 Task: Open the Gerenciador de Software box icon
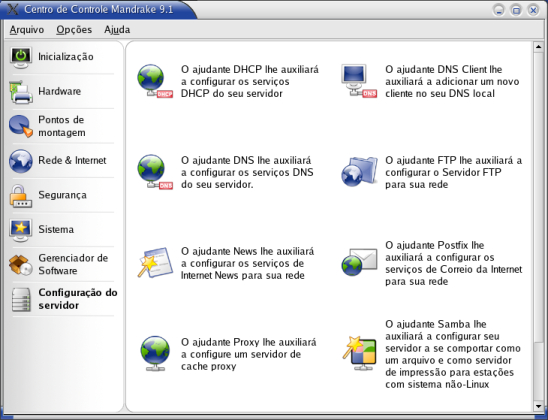pyautogui.click(x=21, y=265)
